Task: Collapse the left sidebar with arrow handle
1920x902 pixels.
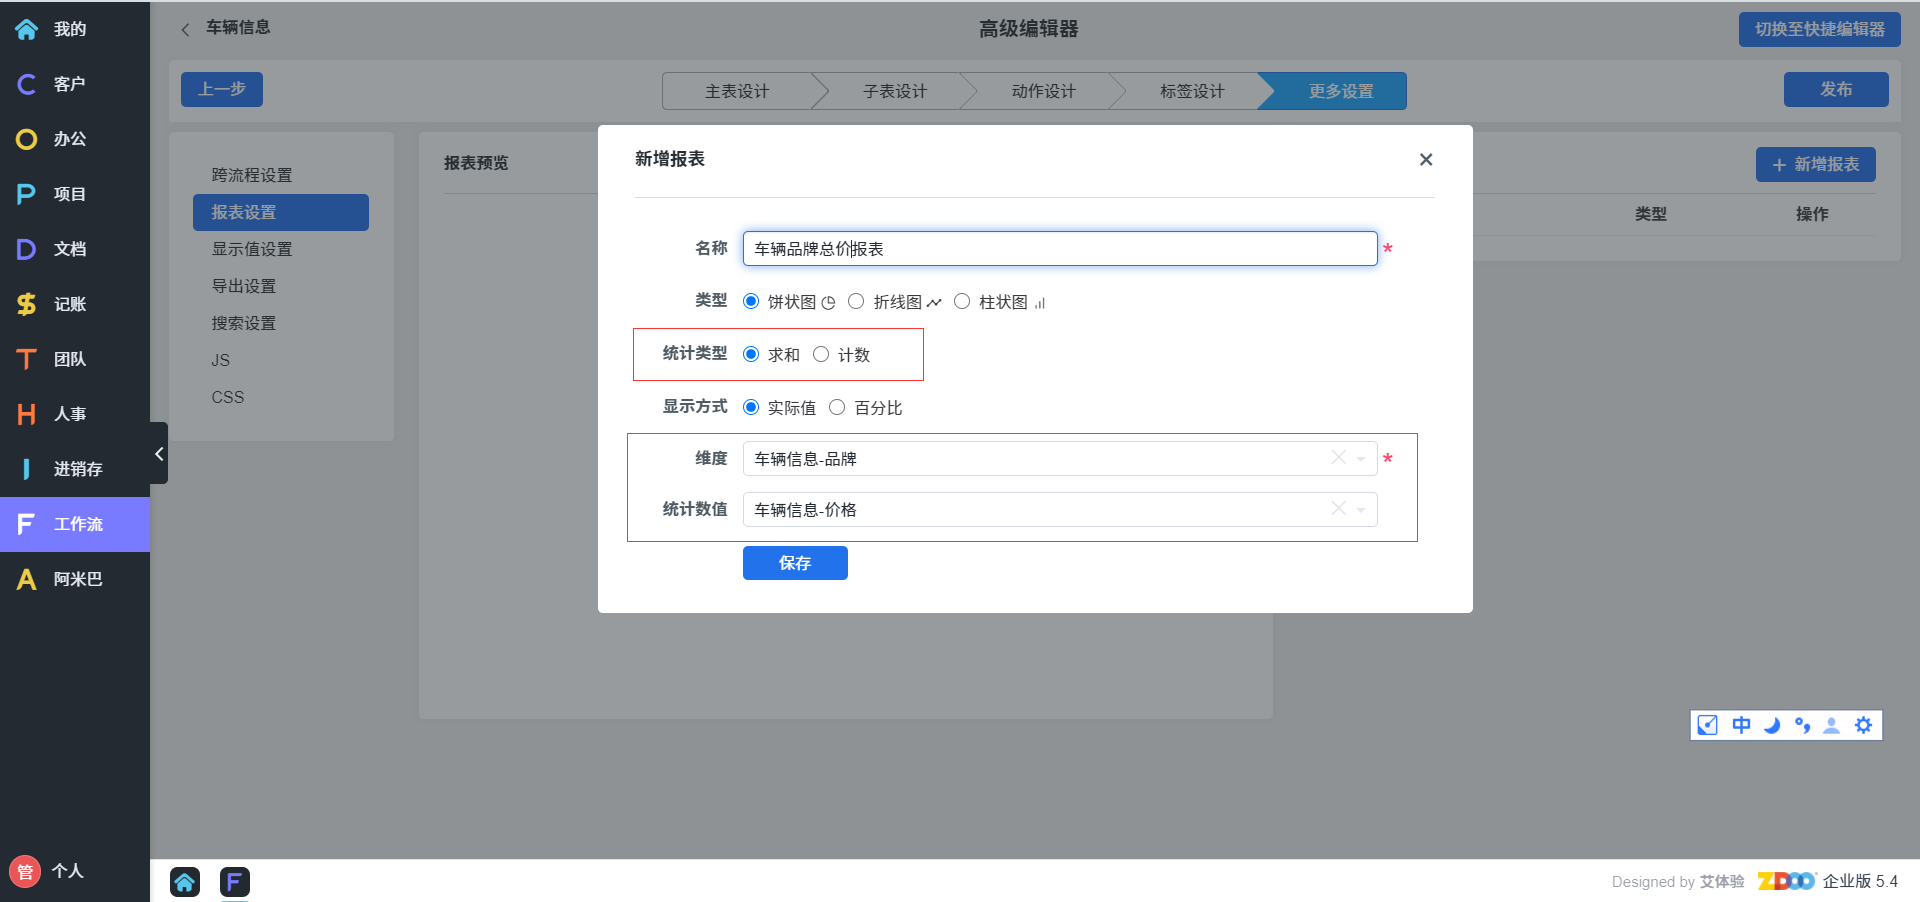Action: click(x=159, y=454)
